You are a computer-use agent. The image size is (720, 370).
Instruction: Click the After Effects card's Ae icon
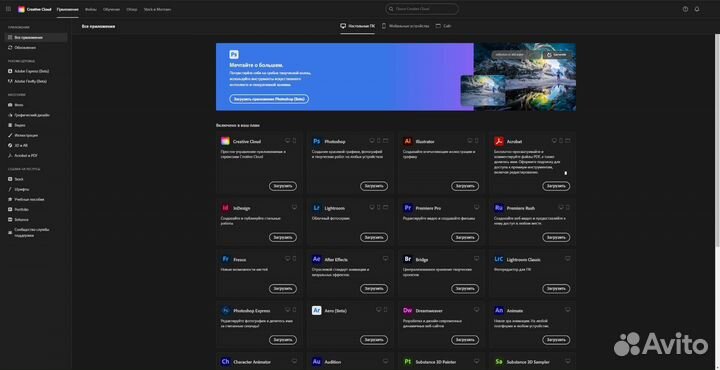coord(316,259)
